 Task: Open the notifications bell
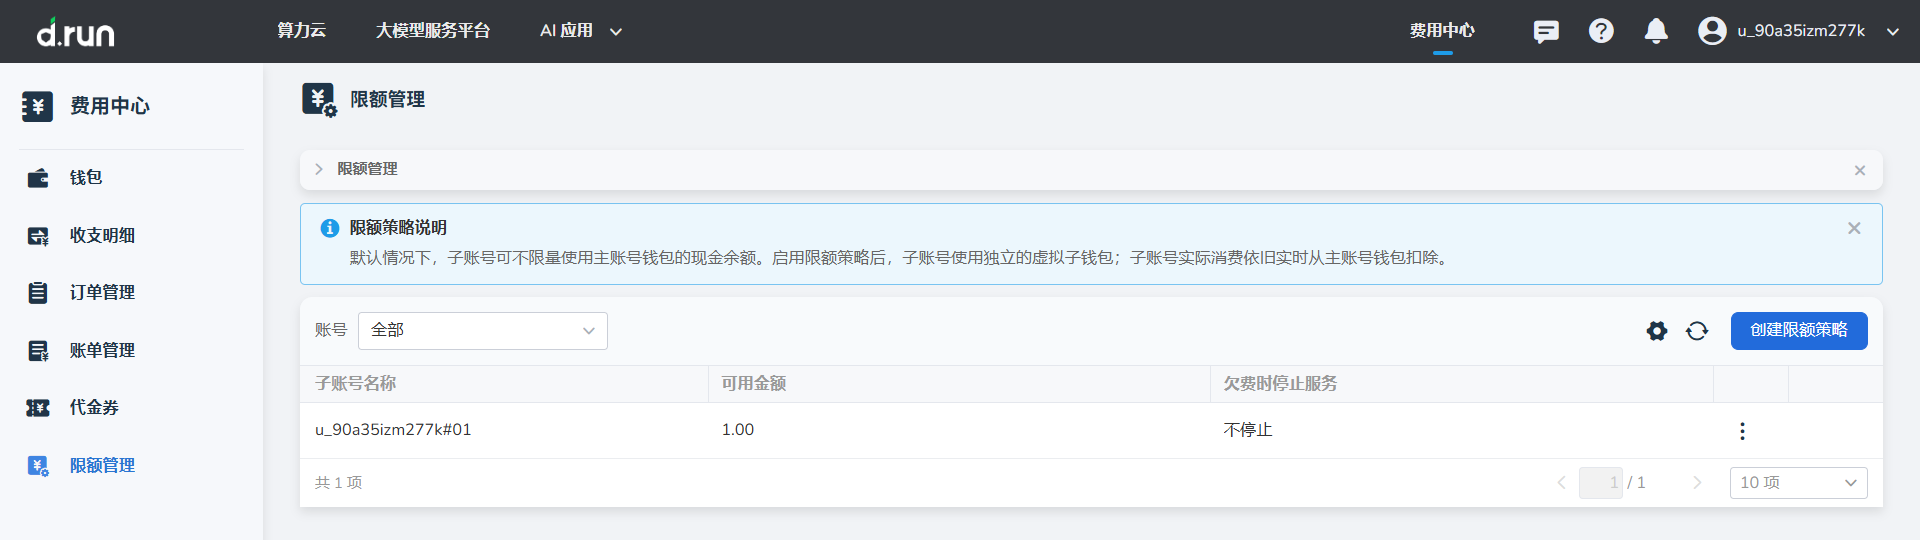pyautogui.click(x=1656, y=31)
